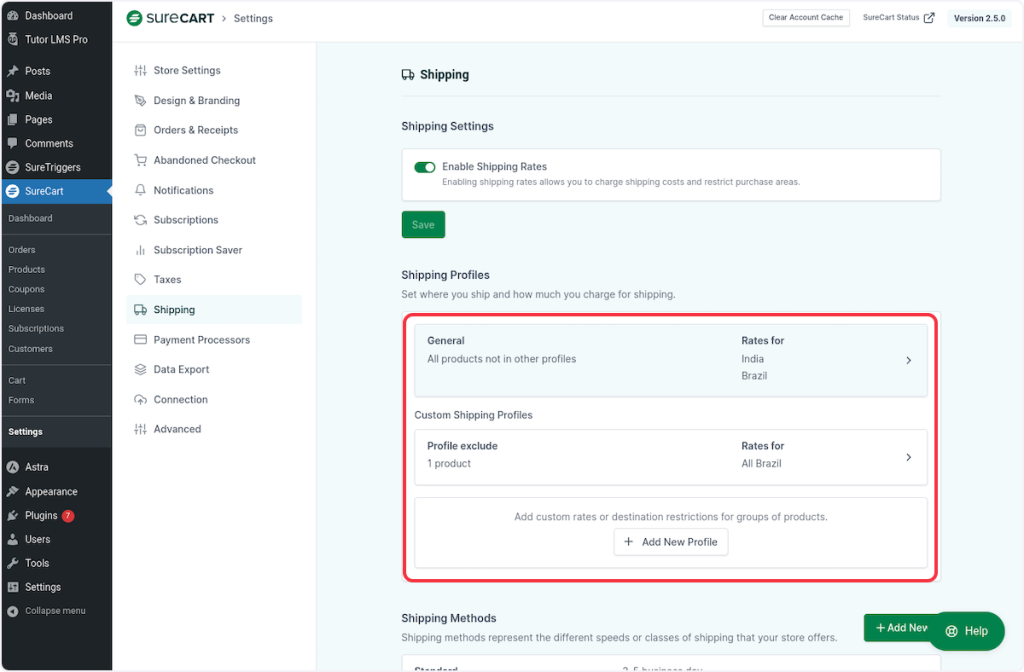The image size is (1024, 672).
Task: Open Plugins in the WordPress sidebar
Action: tap(41, 516)
